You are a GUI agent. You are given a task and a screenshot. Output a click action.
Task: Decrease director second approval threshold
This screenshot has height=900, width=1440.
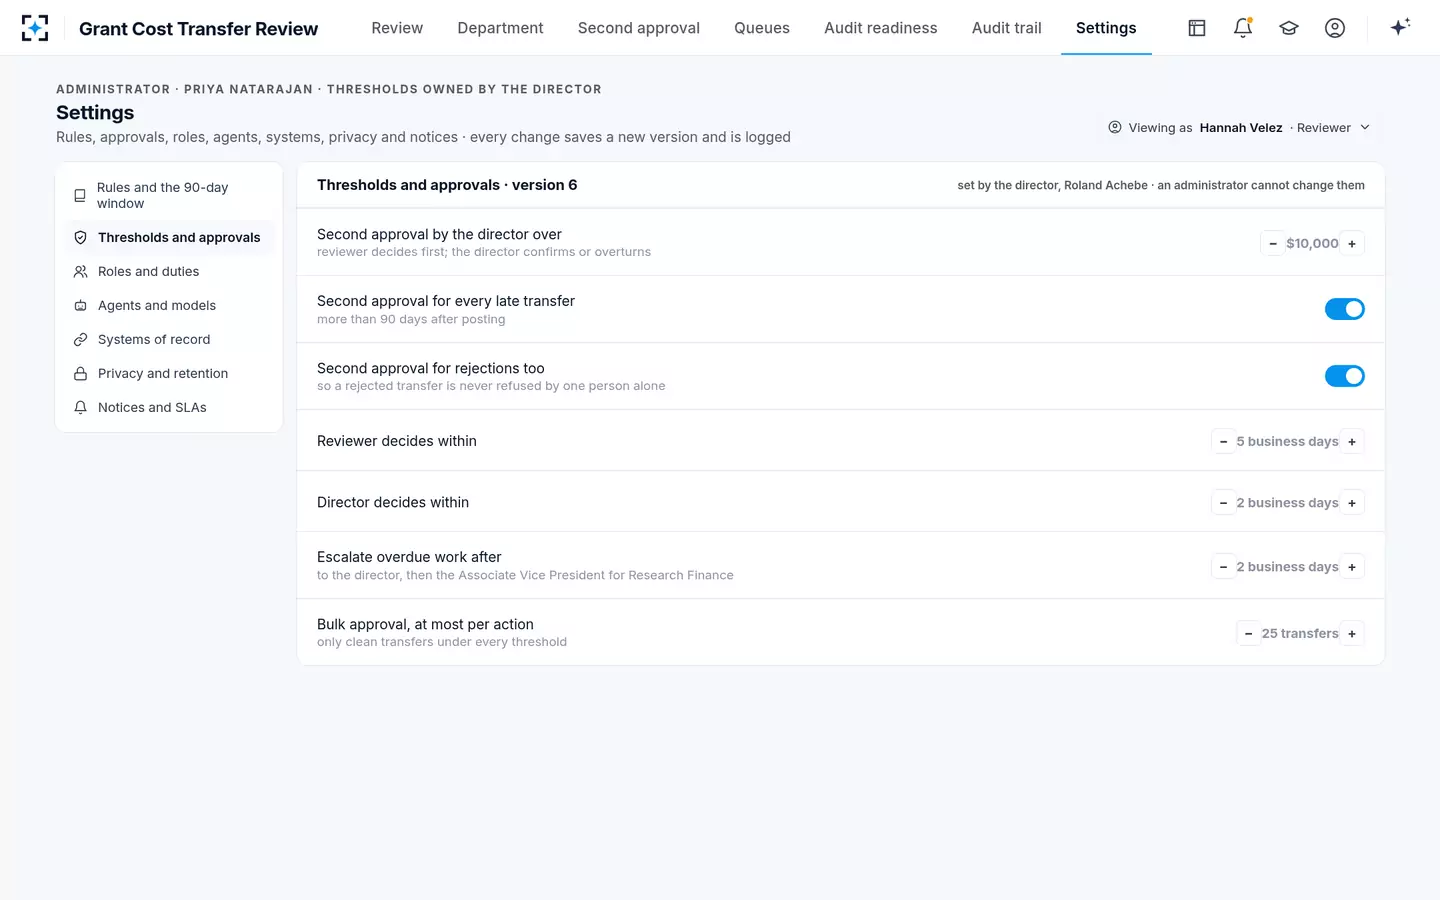tap(1273, 243)
